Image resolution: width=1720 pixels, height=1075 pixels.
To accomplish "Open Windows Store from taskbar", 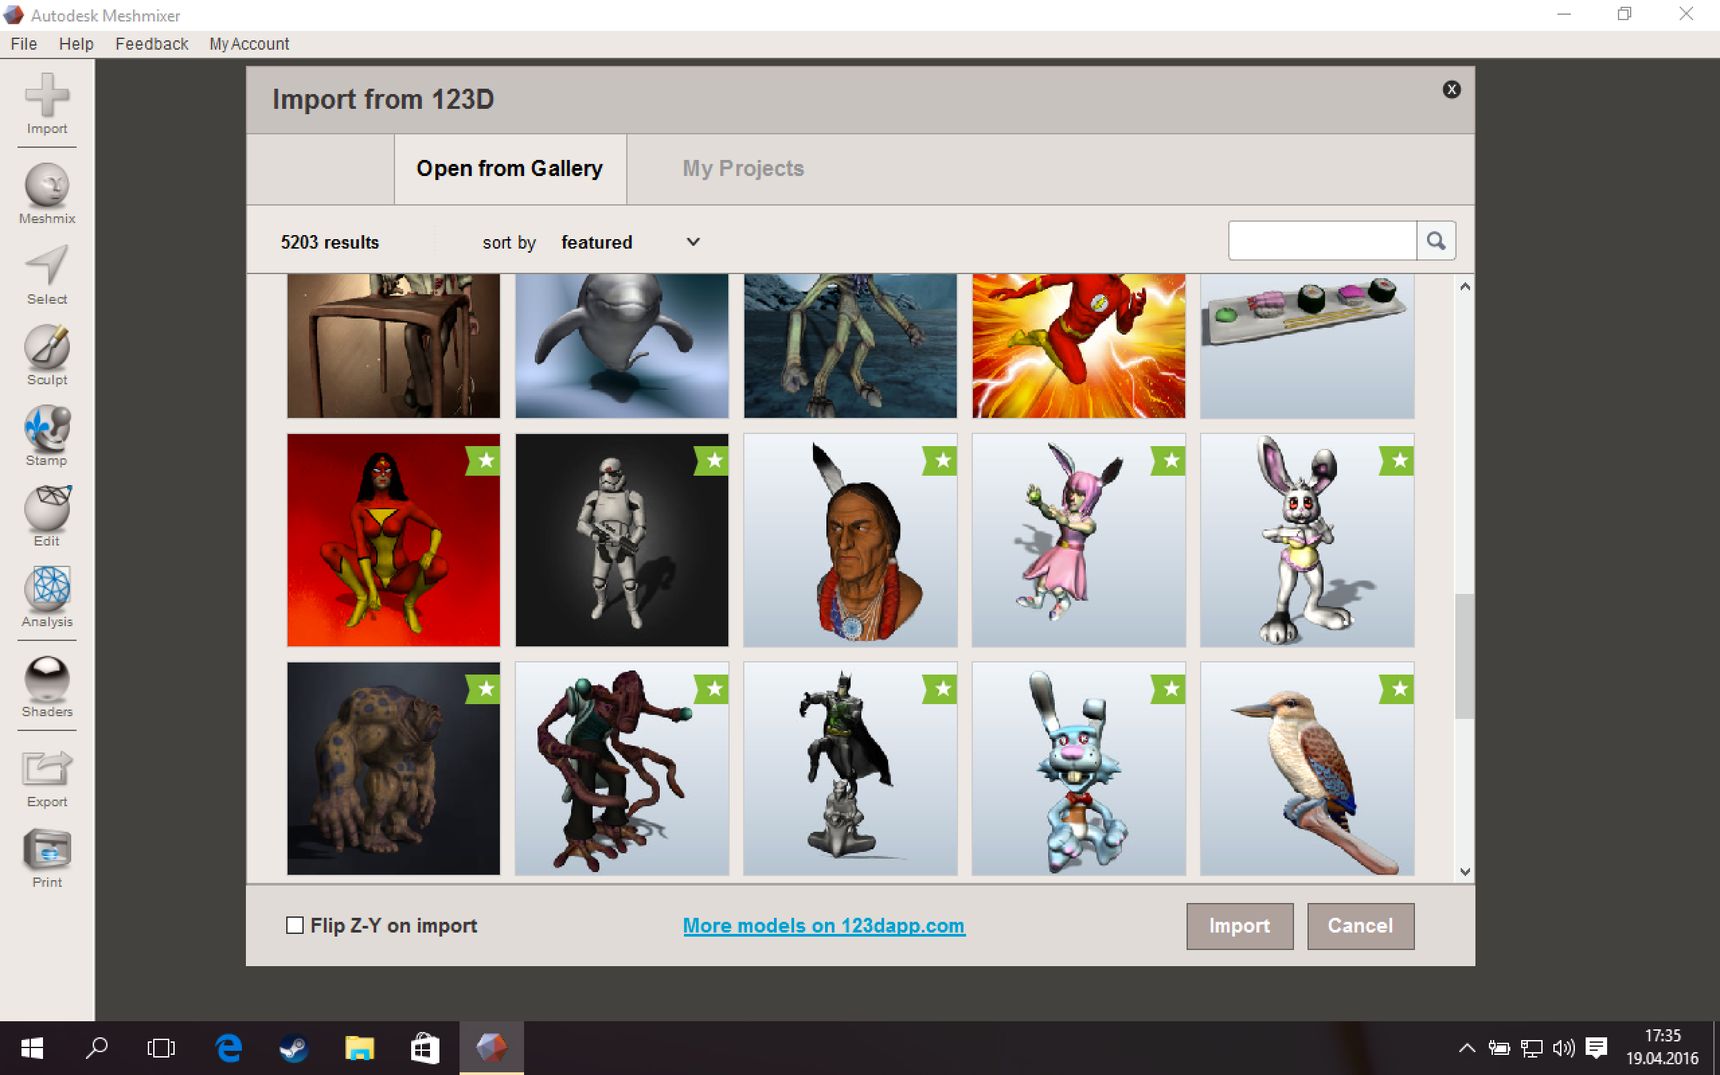I will point(425,1048).
